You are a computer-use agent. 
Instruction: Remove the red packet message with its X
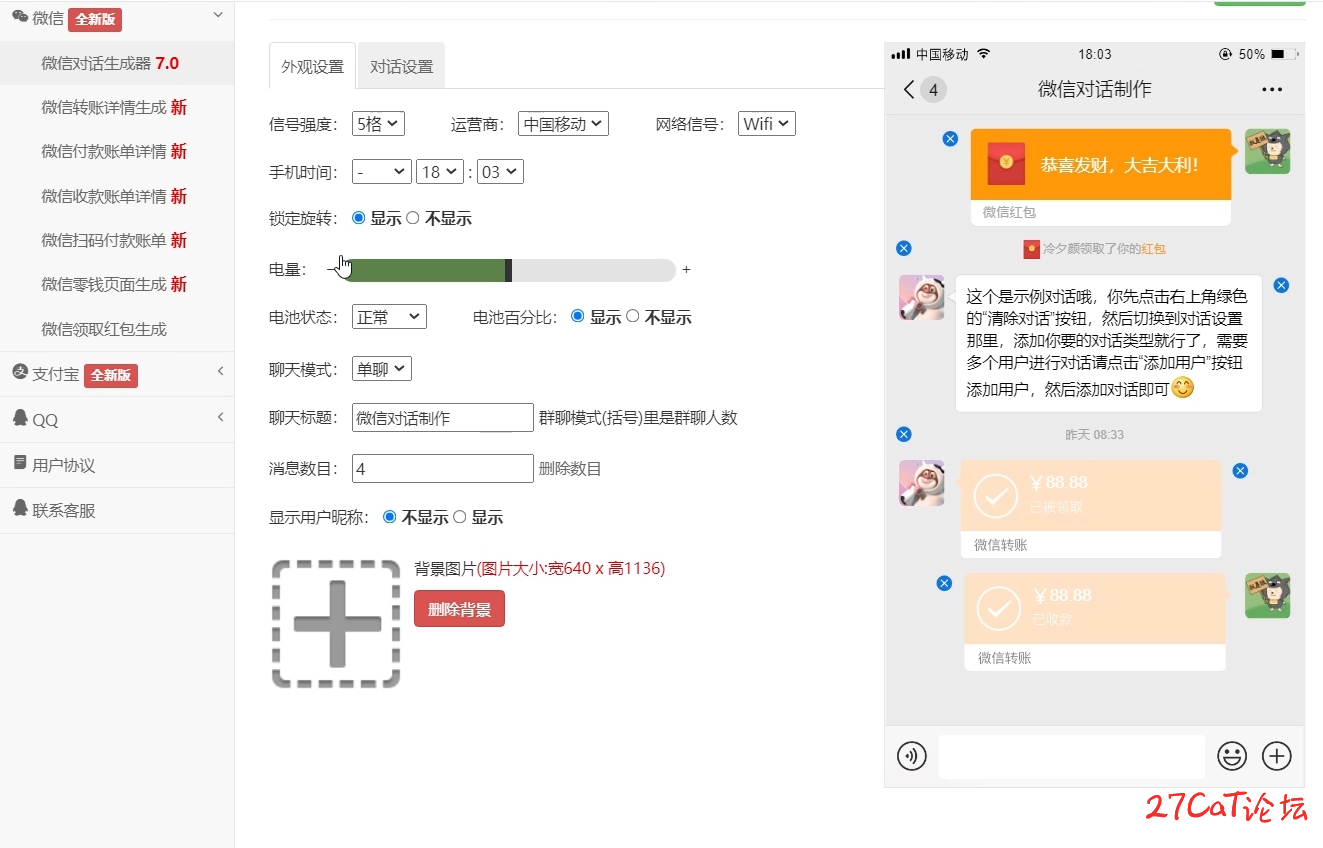point(950,139)
